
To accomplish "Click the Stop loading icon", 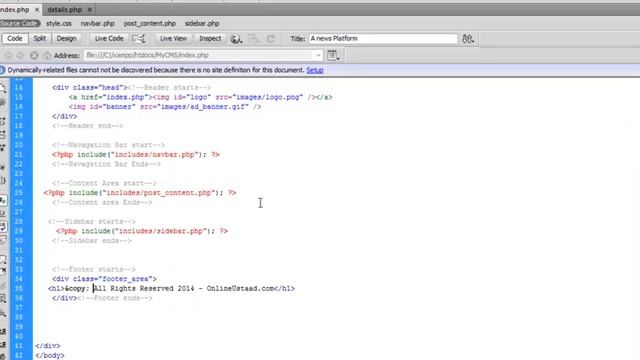I will tap(34, 55).
